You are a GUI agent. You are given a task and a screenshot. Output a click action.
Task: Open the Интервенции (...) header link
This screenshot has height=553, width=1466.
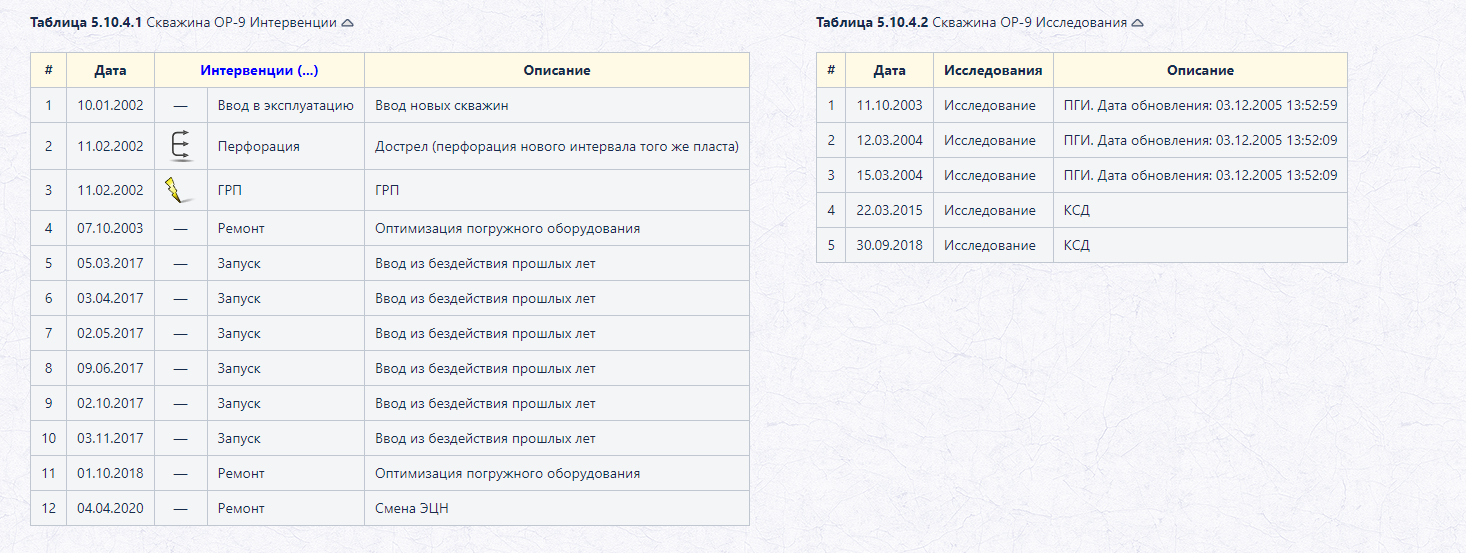coord(259,70)
